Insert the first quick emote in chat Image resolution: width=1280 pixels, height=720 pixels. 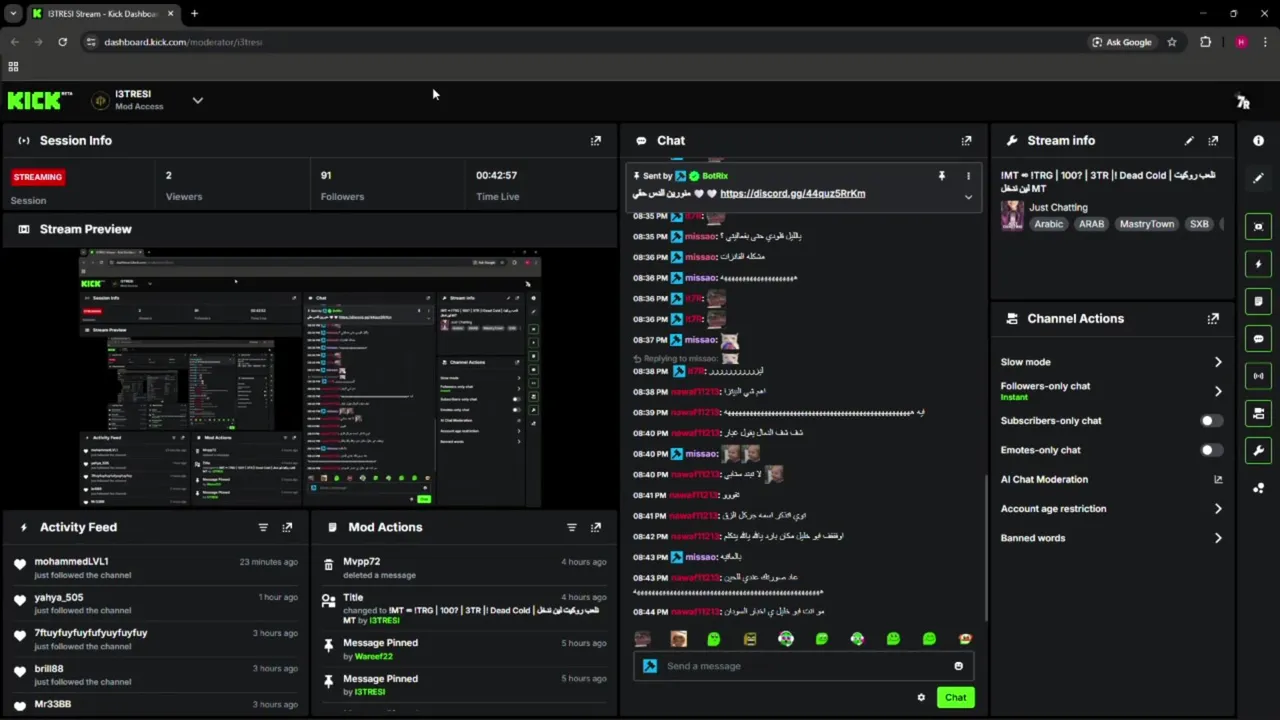point(643,639)
